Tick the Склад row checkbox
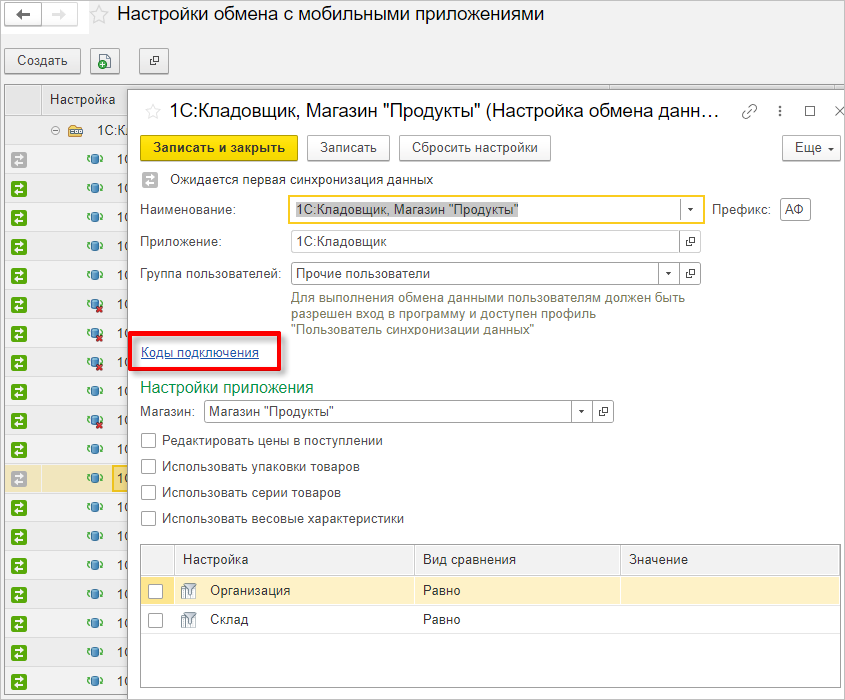This screenshot has height=700, width=845. 155,620
